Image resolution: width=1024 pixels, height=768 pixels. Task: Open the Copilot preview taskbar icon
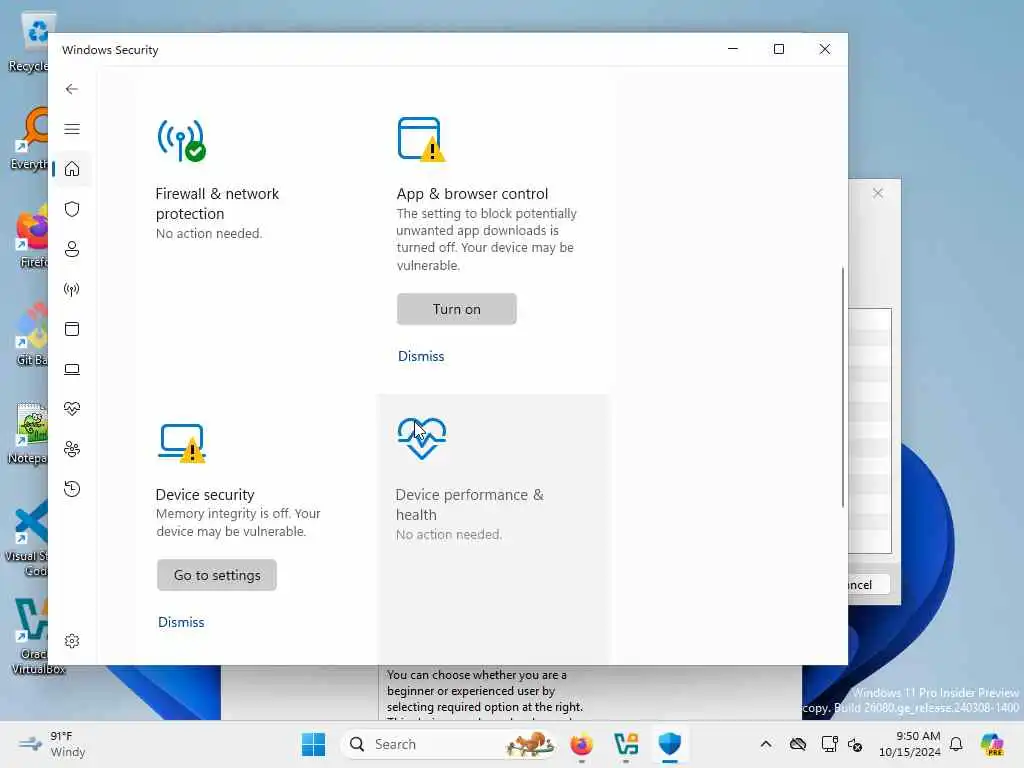pyautogui.click(x=992, y=744)
